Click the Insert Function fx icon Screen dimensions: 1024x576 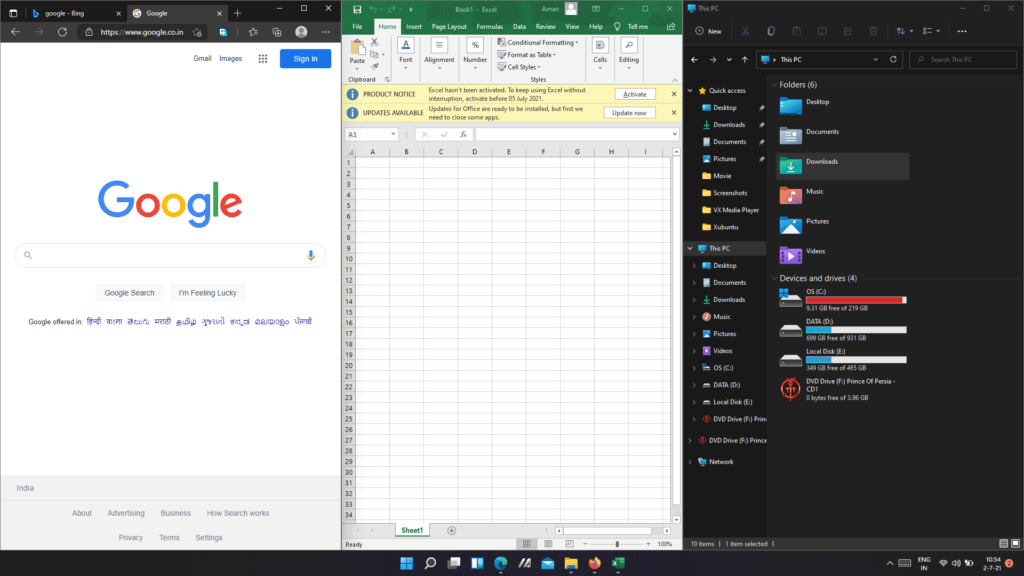pyautogui.click(x=463, y=135)
